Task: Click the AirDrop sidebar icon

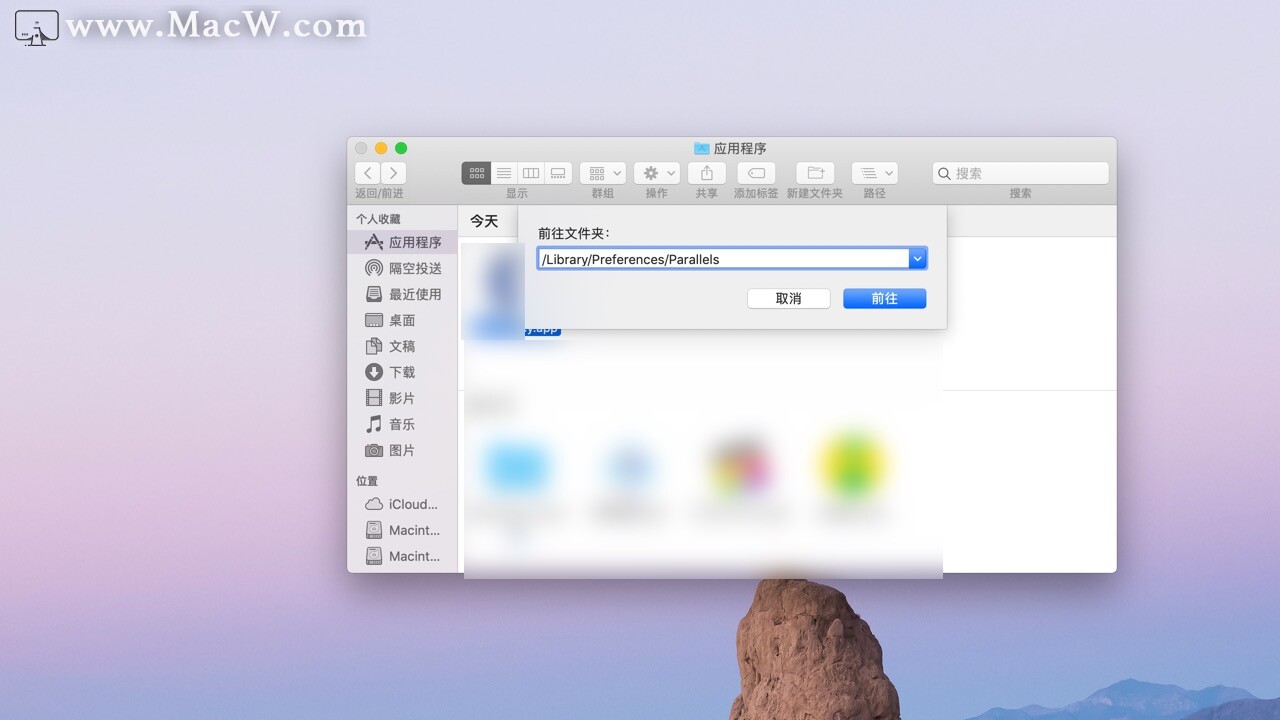Action: pos(374,268)
